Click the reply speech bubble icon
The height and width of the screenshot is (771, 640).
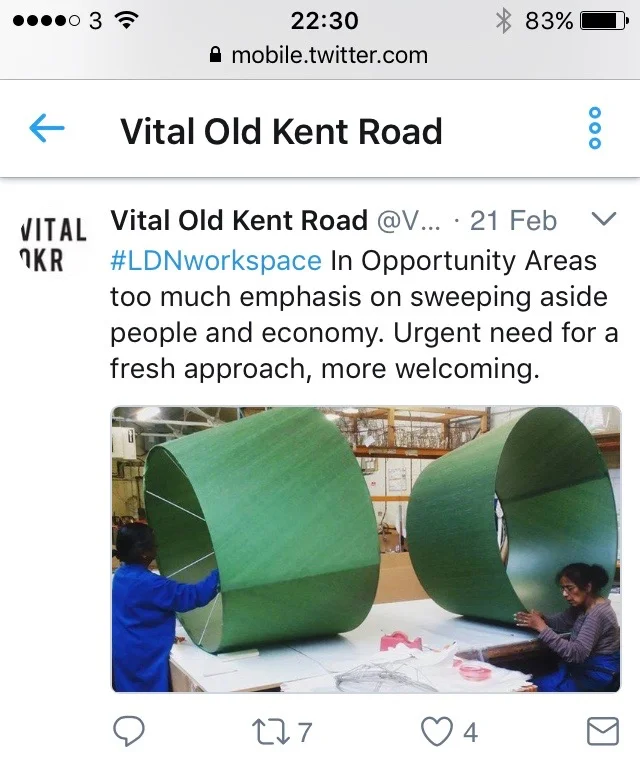pyautogui.click(x=129, y=731)
